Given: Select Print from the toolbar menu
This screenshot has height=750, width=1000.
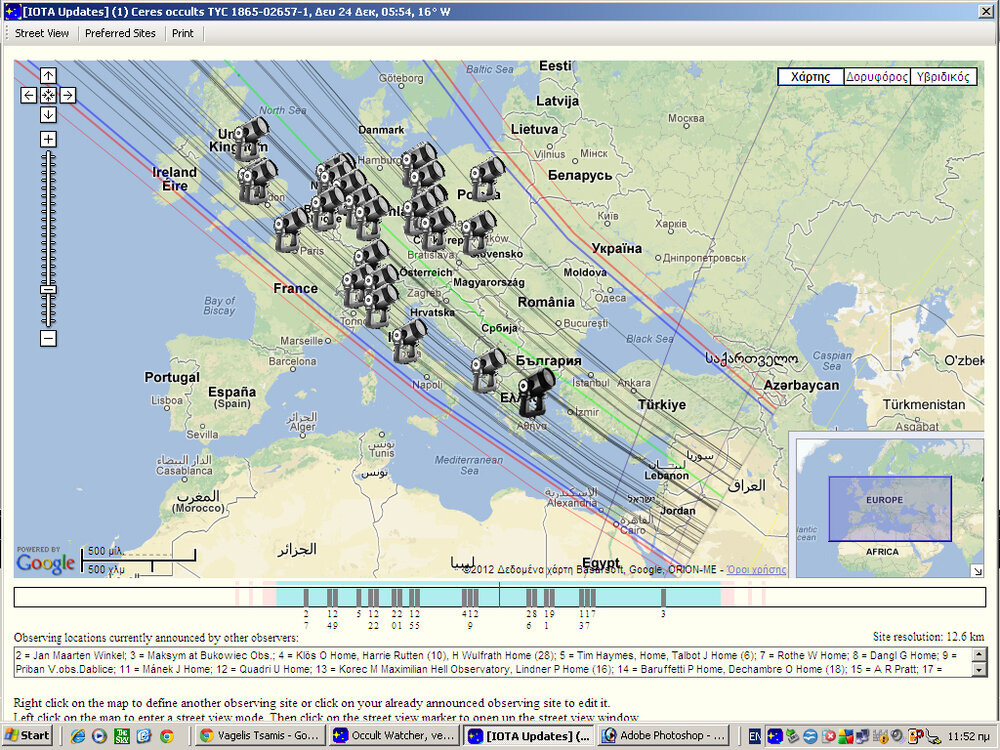Looking at the screenshot, I should pos(182,33).
